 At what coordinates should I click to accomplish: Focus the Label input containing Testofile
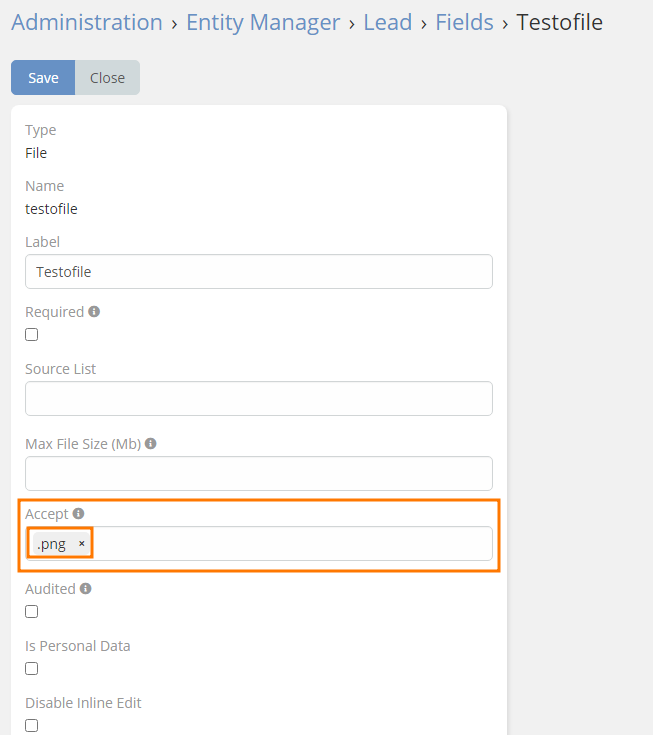tap(258, 272)
